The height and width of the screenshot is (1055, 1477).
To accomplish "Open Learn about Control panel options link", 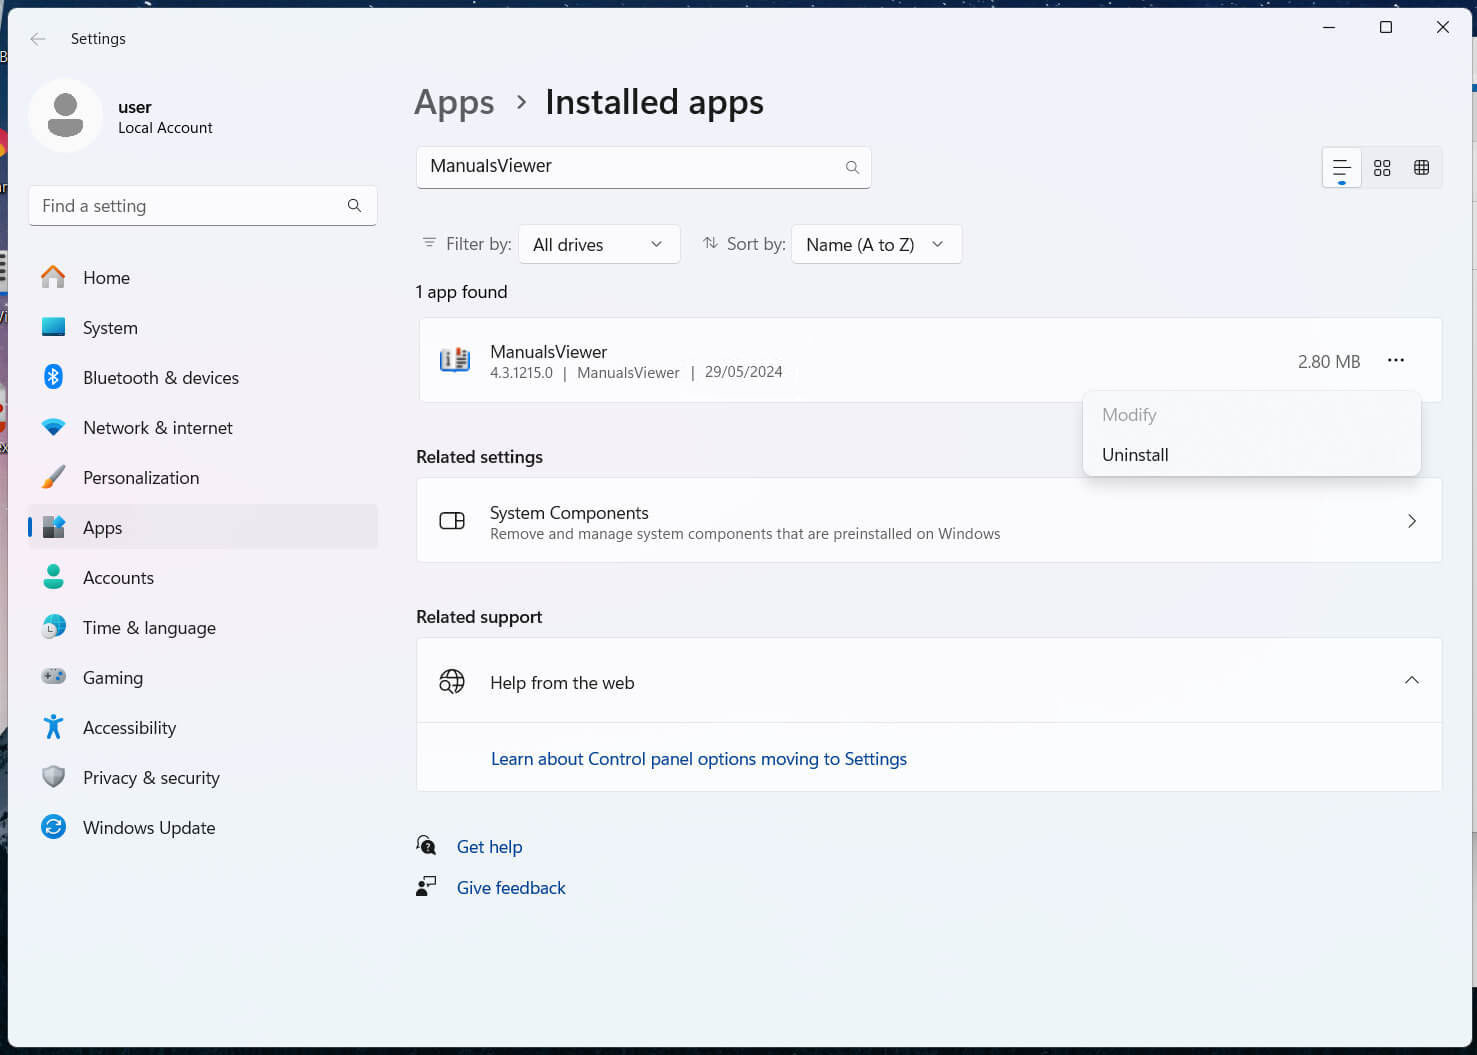I will (x=699, y=759).
